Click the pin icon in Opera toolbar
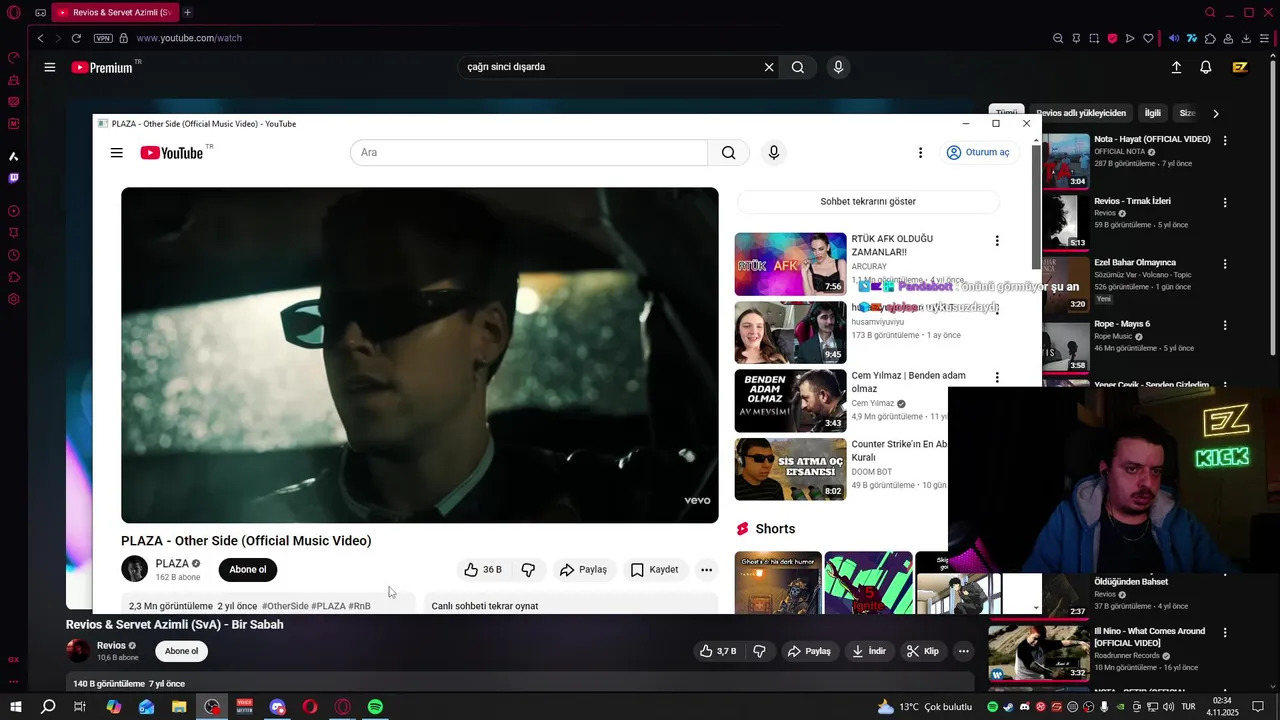This screenshot has height=720, width=1280. pos(1076,38)
